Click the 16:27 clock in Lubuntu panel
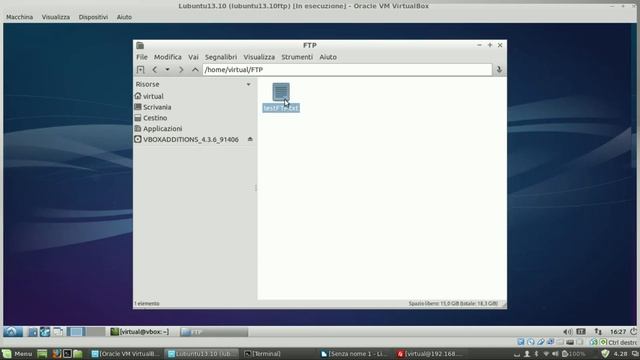Screen dimensions: 640x360 (x=618, y=332)
